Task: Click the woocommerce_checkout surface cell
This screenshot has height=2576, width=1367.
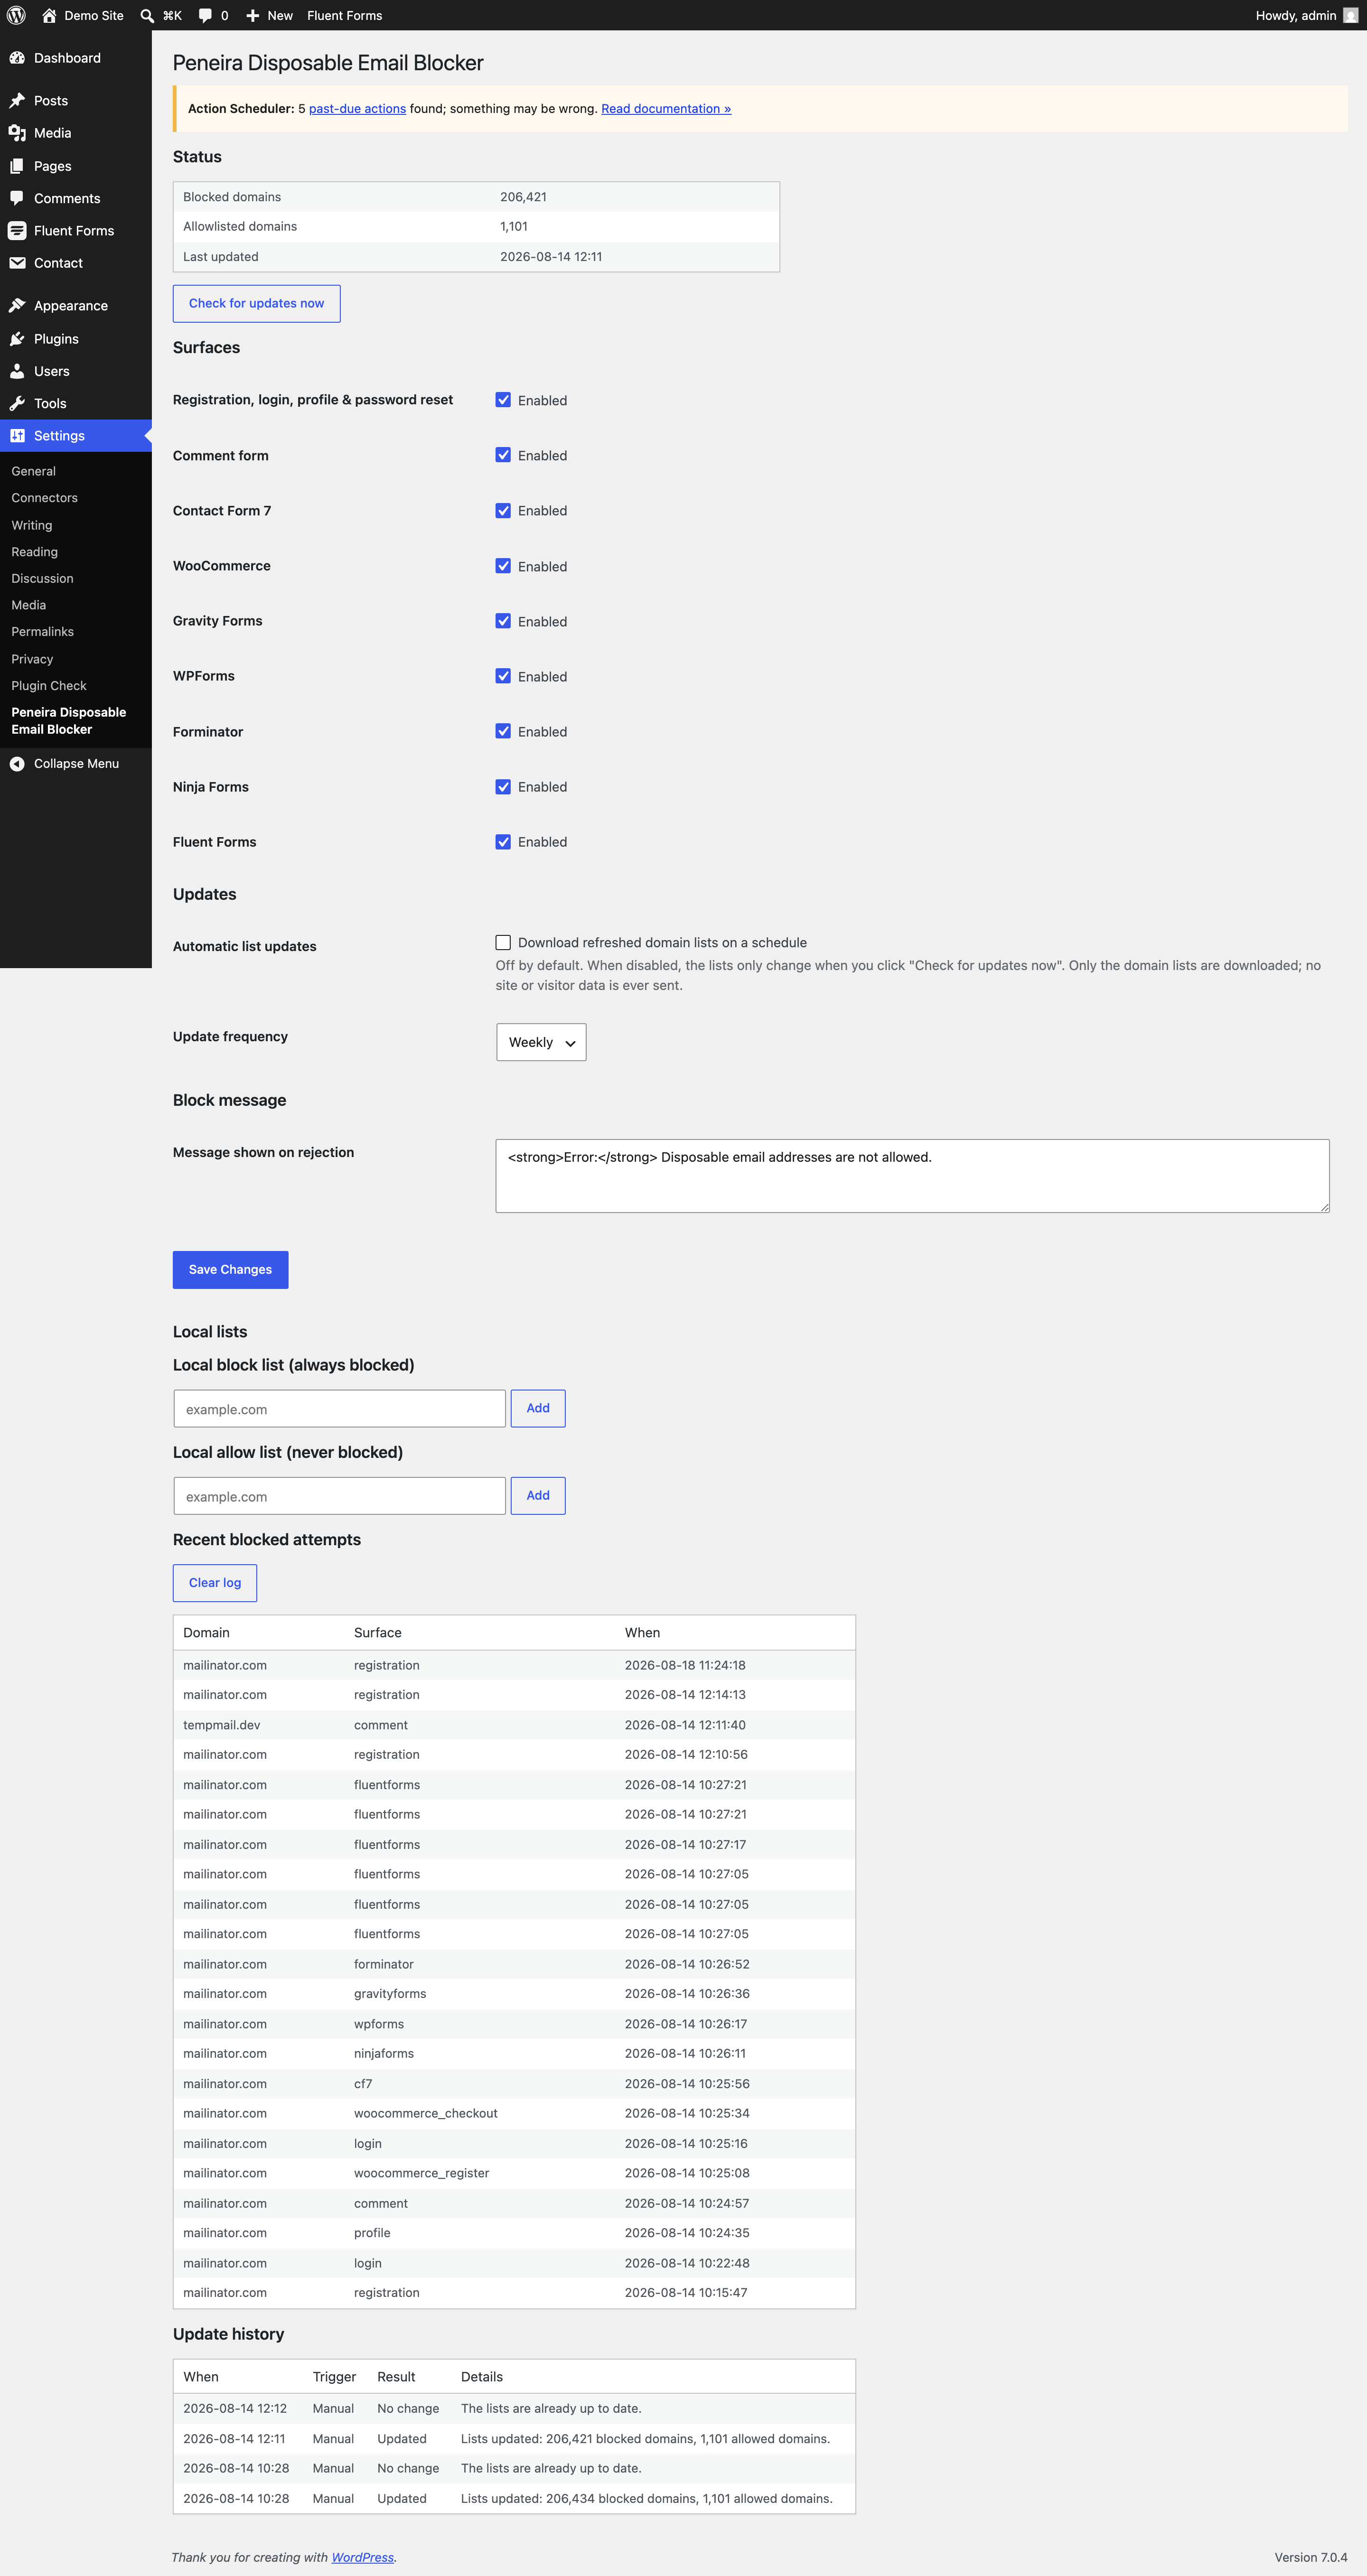Action: click(425, 2114)
